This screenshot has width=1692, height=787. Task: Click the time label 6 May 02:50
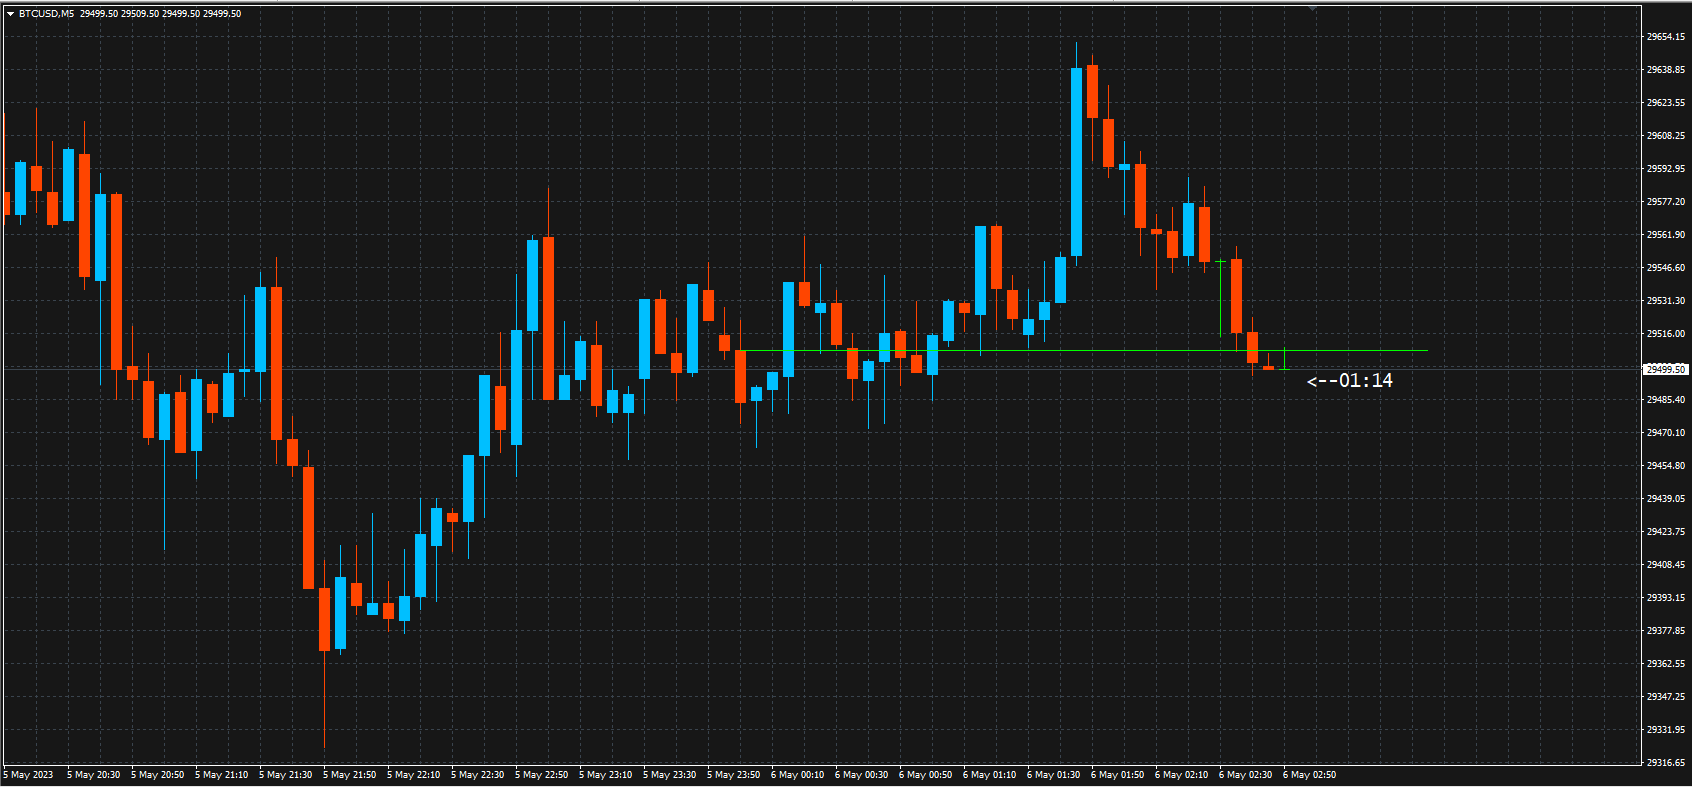(x=1310, y=775)
